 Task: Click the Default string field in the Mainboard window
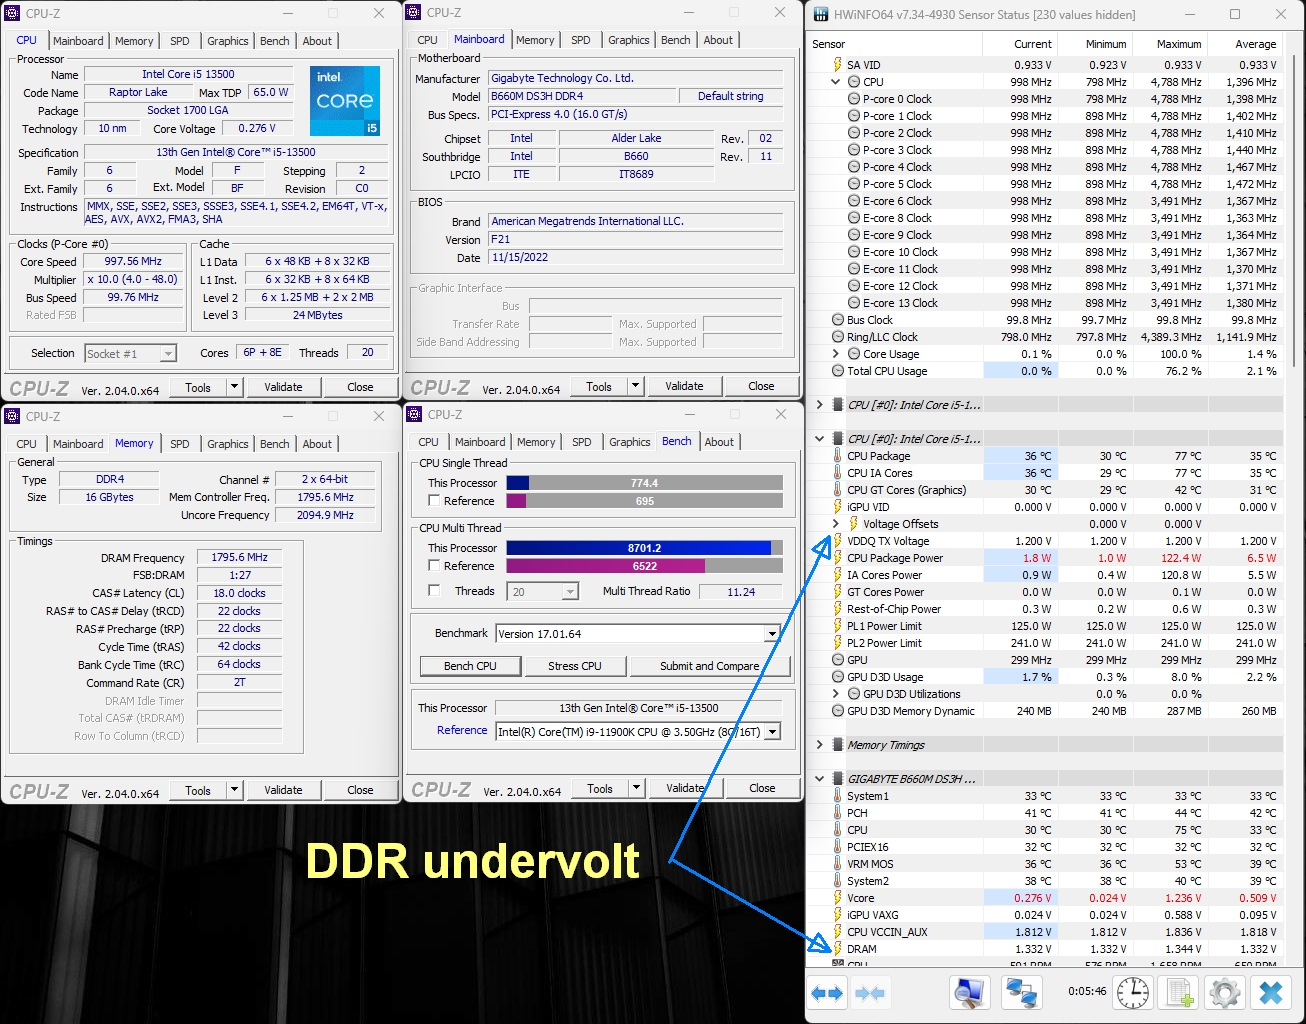(x=730, y=96)
